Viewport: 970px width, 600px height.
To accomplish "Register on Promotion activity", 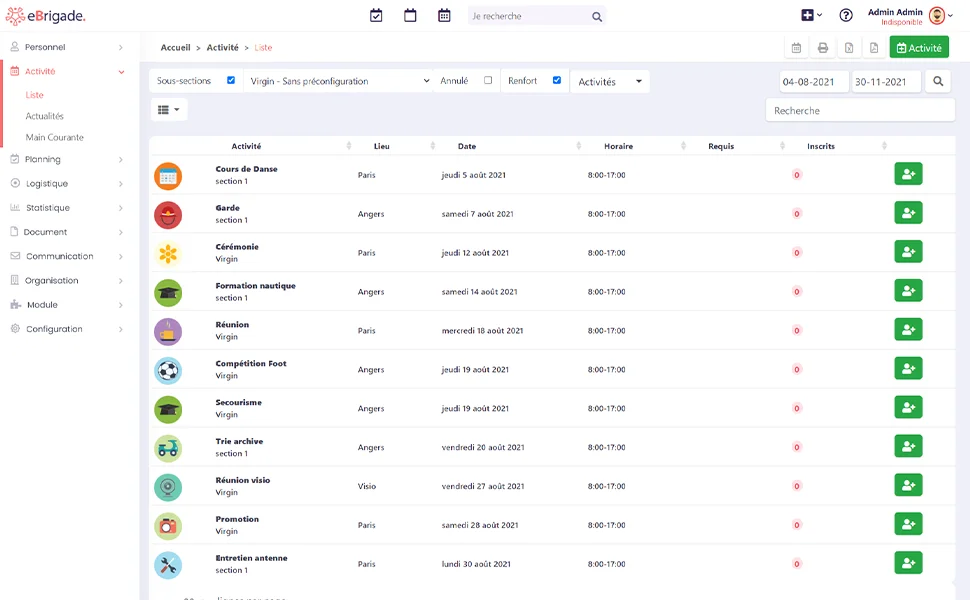I will 908,525.
